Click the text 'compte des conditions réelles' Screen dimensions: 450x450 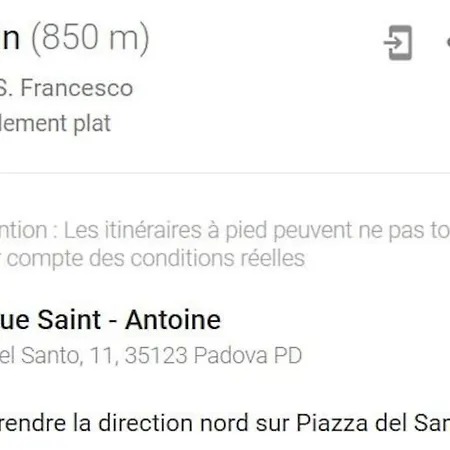[156, 258]
